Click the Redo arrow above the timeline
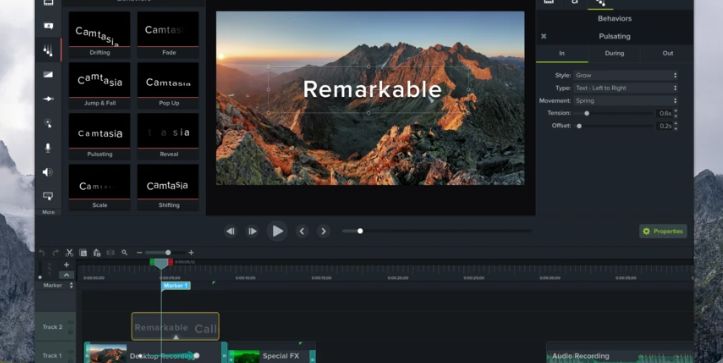 [x=55, y=252]
